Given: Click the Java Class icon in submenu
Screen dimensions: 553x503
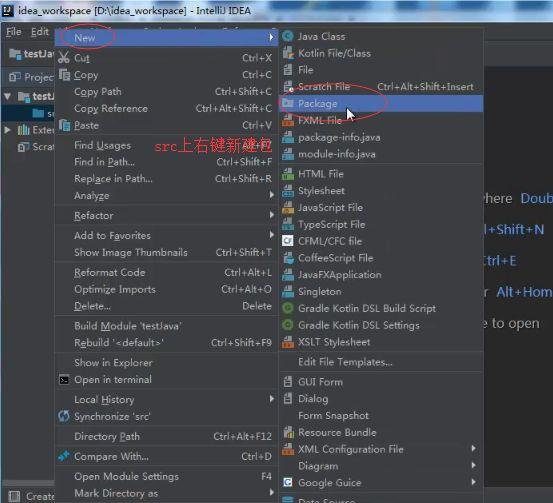Looking at the screenshot, I should (288, 36).
